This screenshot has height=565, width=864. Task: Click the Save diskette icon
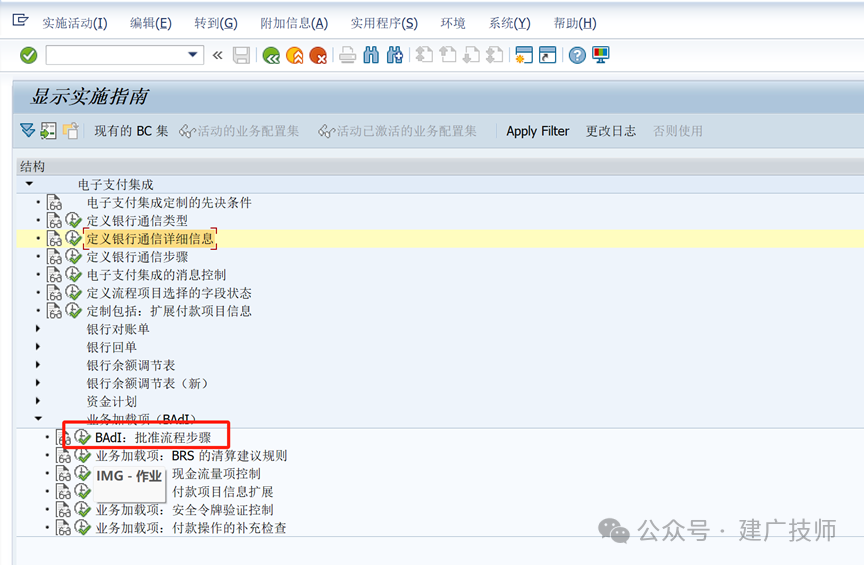(x=241, y=55)
